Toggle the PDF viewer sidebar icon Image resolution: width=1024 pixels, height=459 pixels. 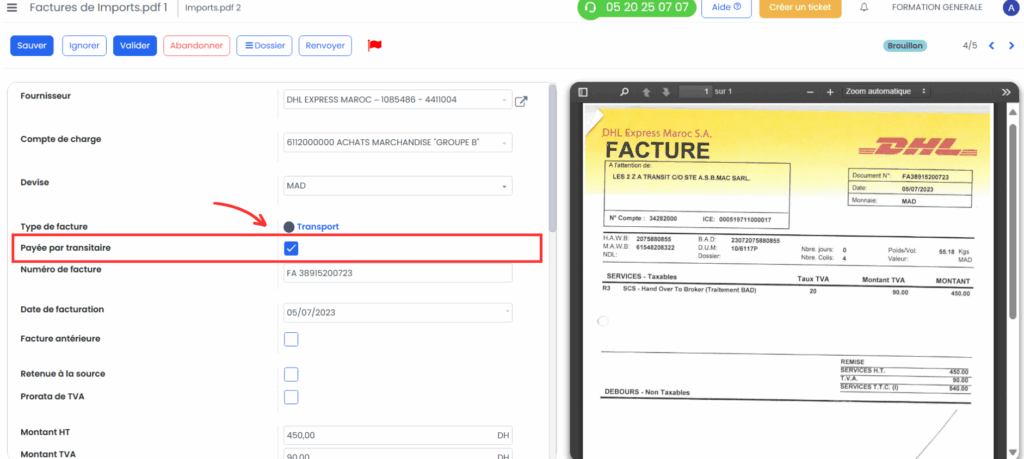(583, 92)
